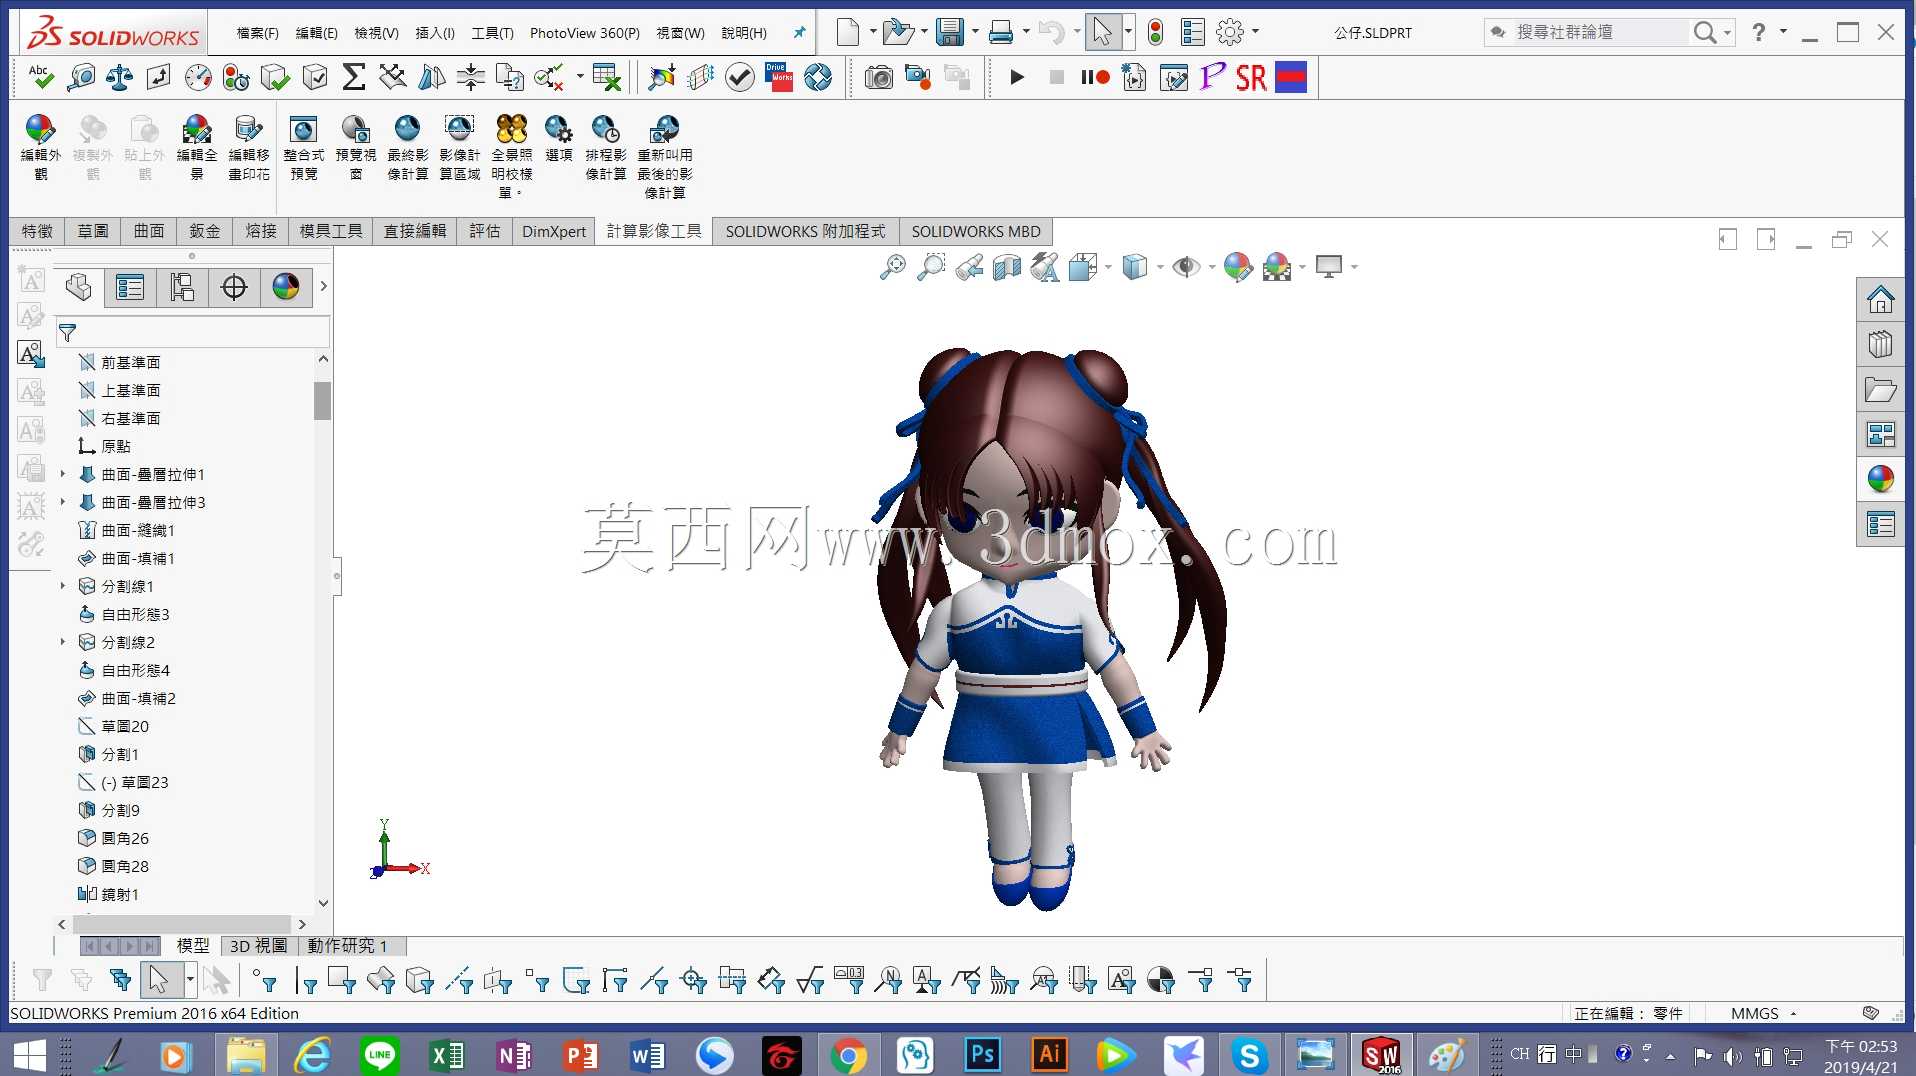Screen dimensions: 1916x1076
Task: Click the 影像計算區域 button
Action: point(460,147)
